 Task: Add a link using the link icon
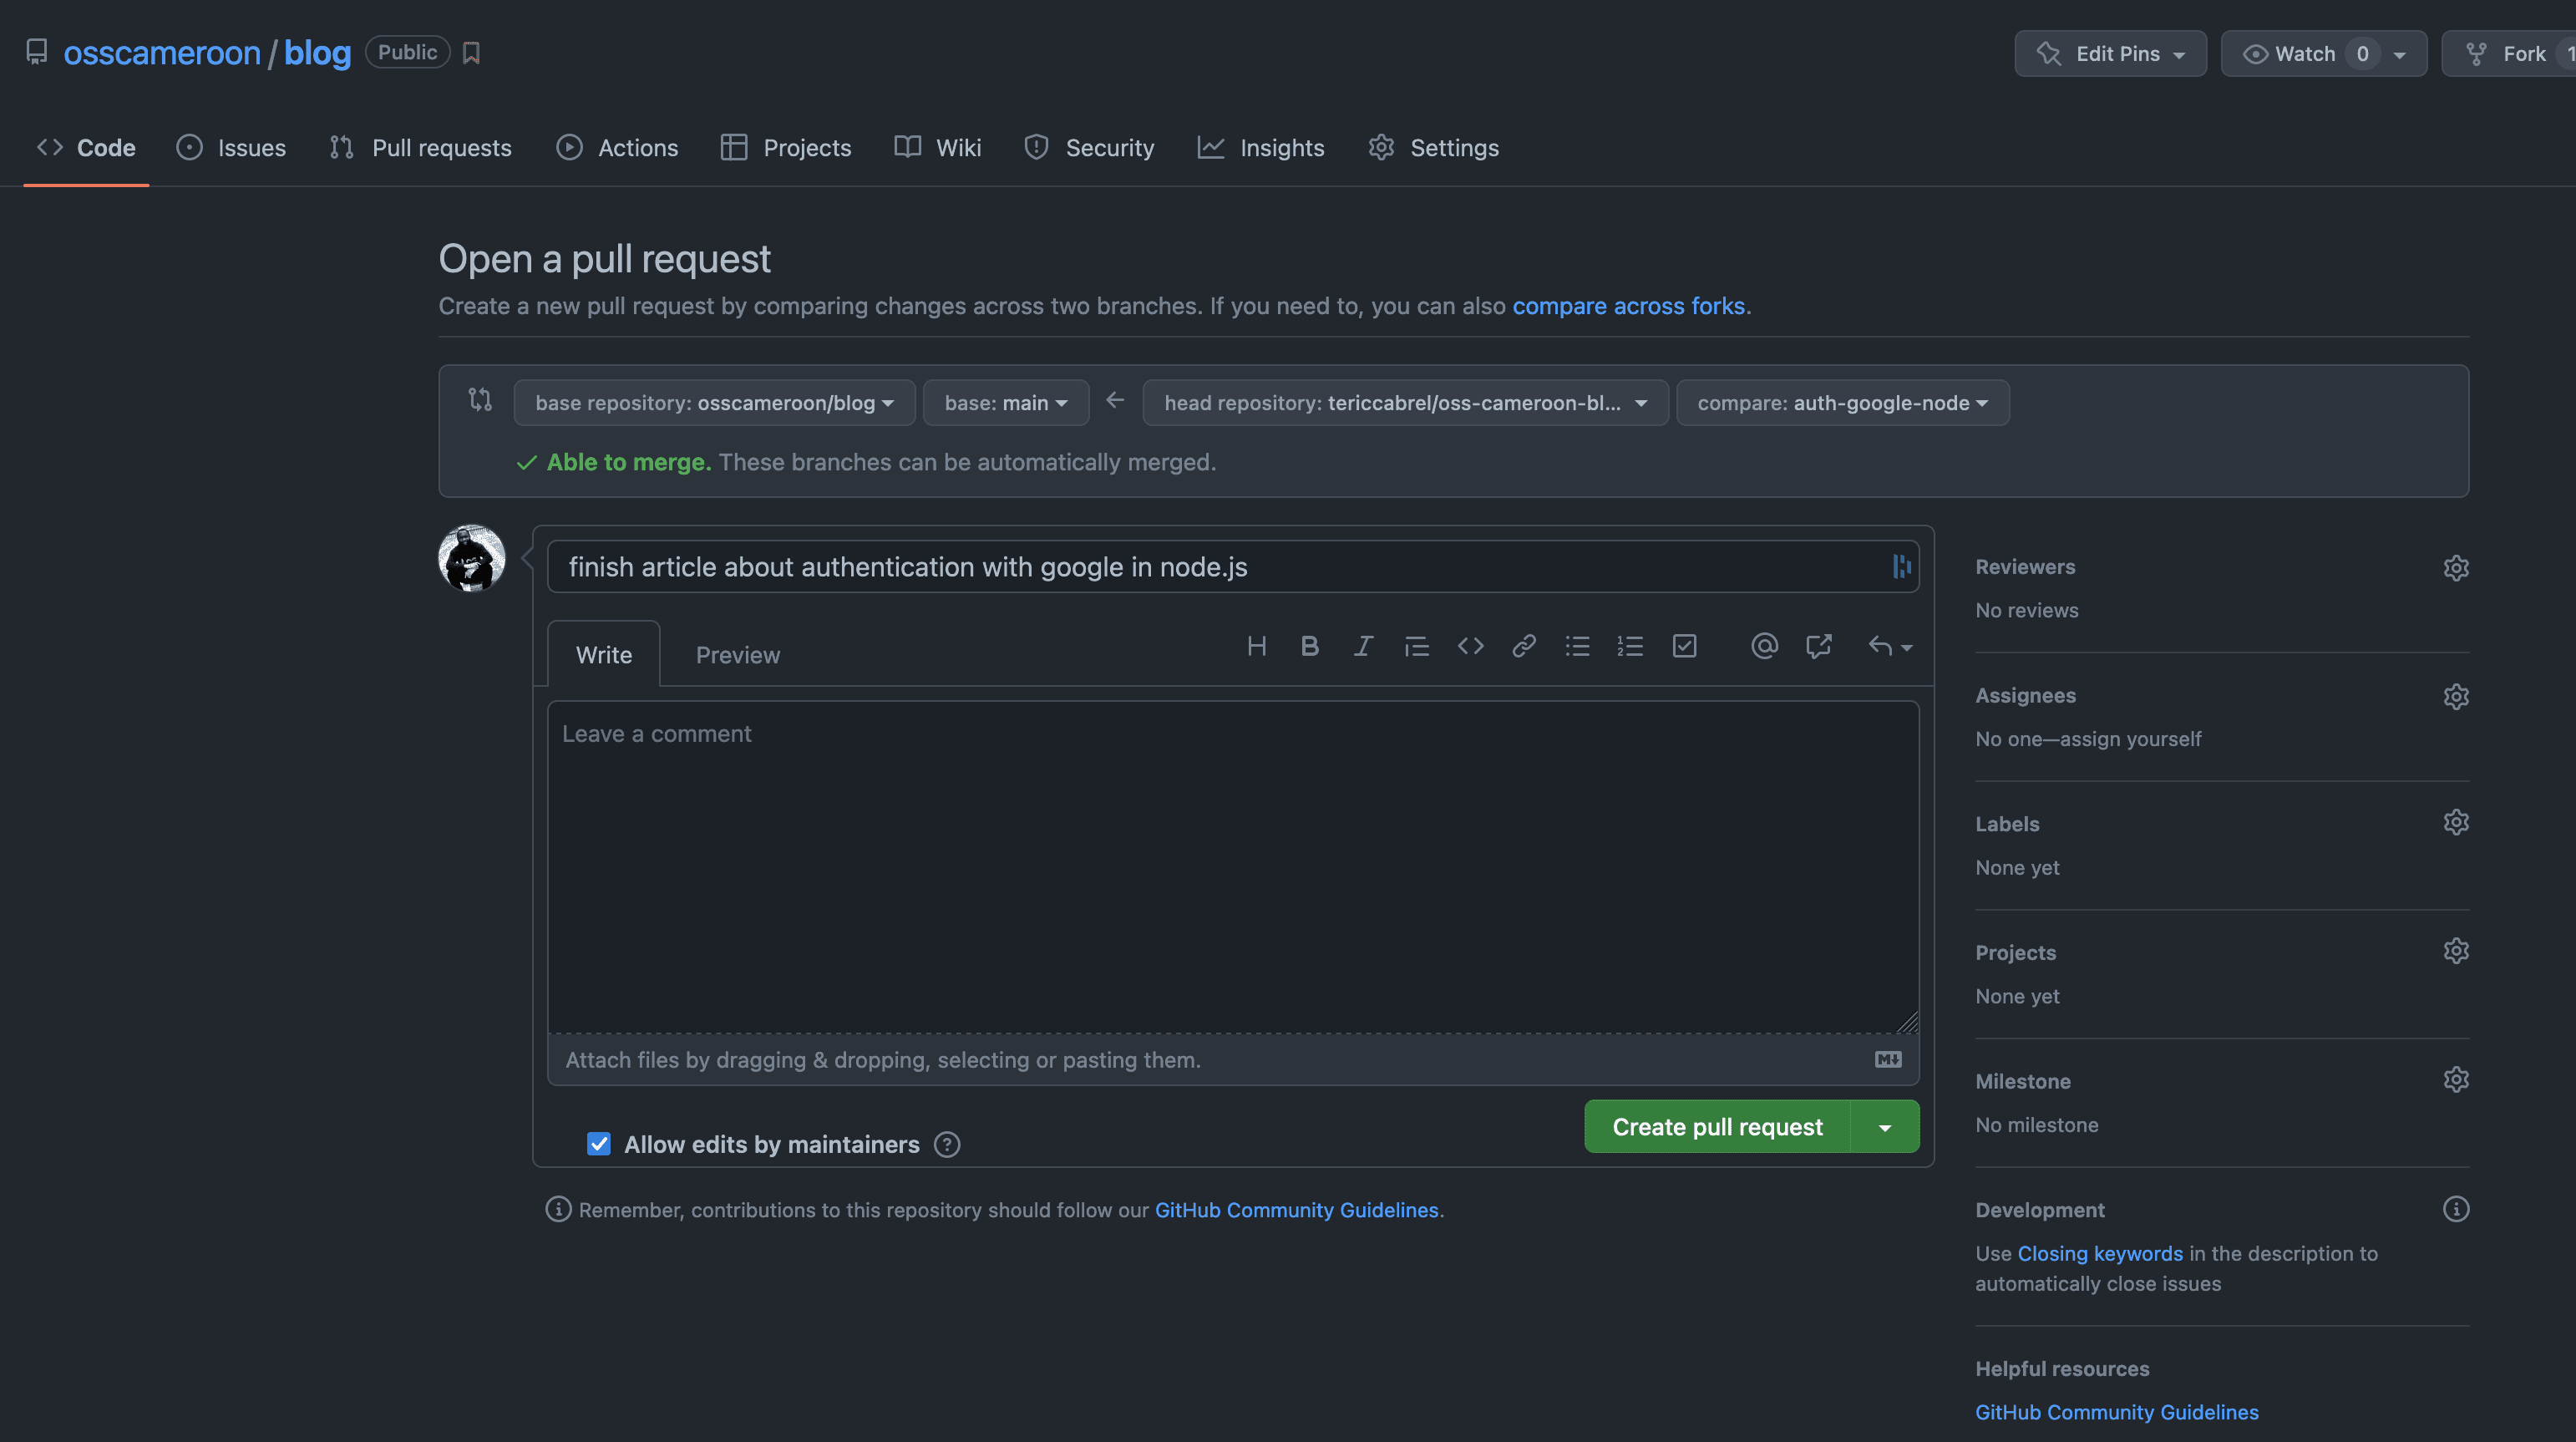1523,646
